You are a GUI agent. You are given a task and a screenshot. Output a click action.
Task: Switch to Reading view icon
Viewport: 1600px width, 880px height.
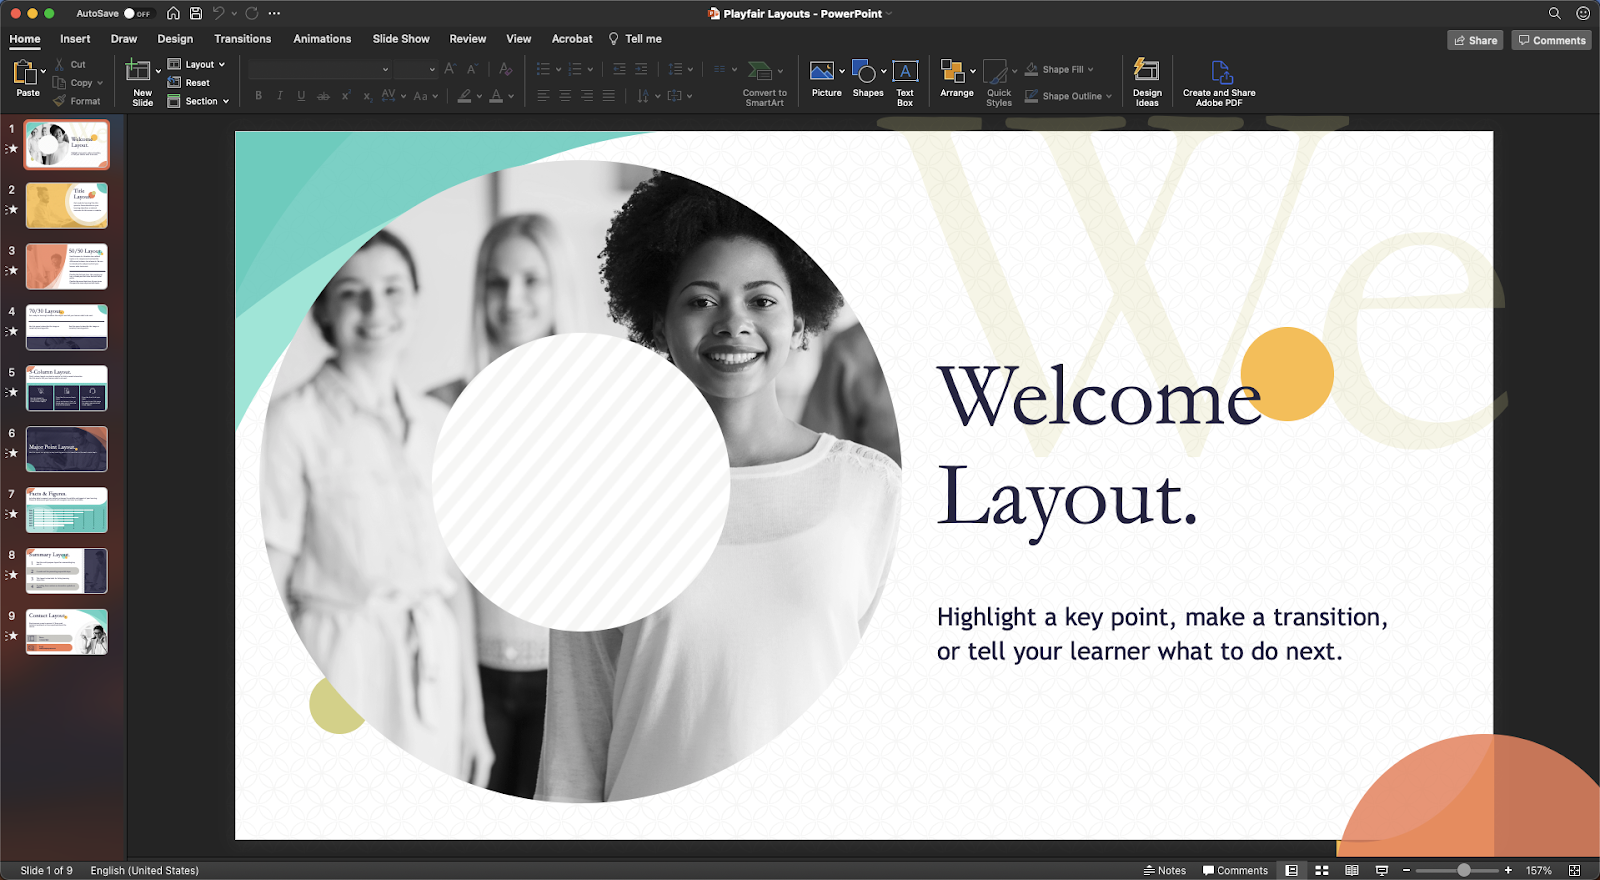click(1352, 870)
